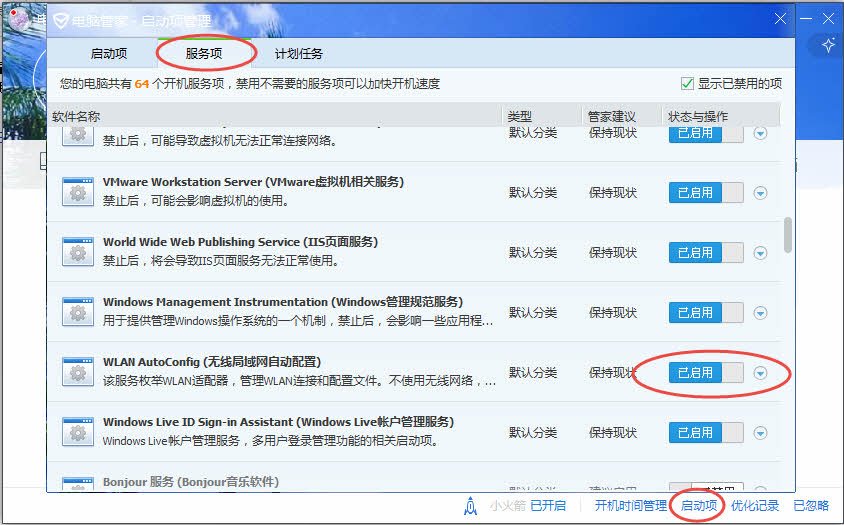Image resolution: width=844 pixels, height=525 pixels.
Task: Click the 状态与操作 column header
Action: [698, 116]
